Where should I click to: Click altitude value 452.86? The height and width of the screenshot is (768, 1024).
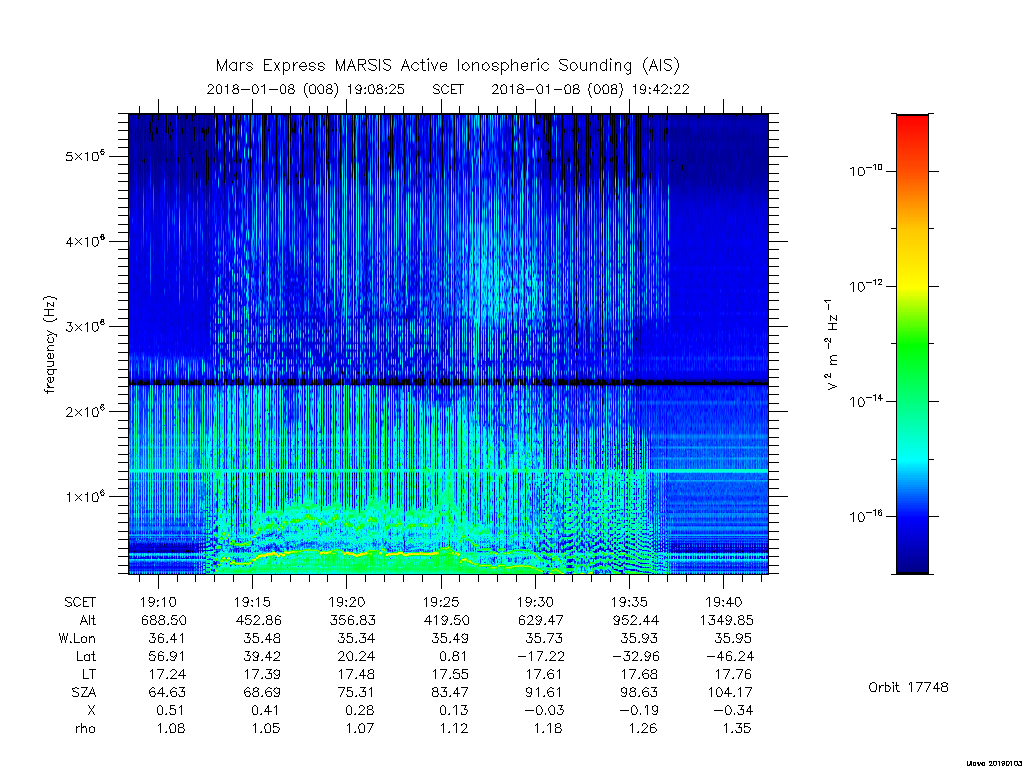pos(259,620)
